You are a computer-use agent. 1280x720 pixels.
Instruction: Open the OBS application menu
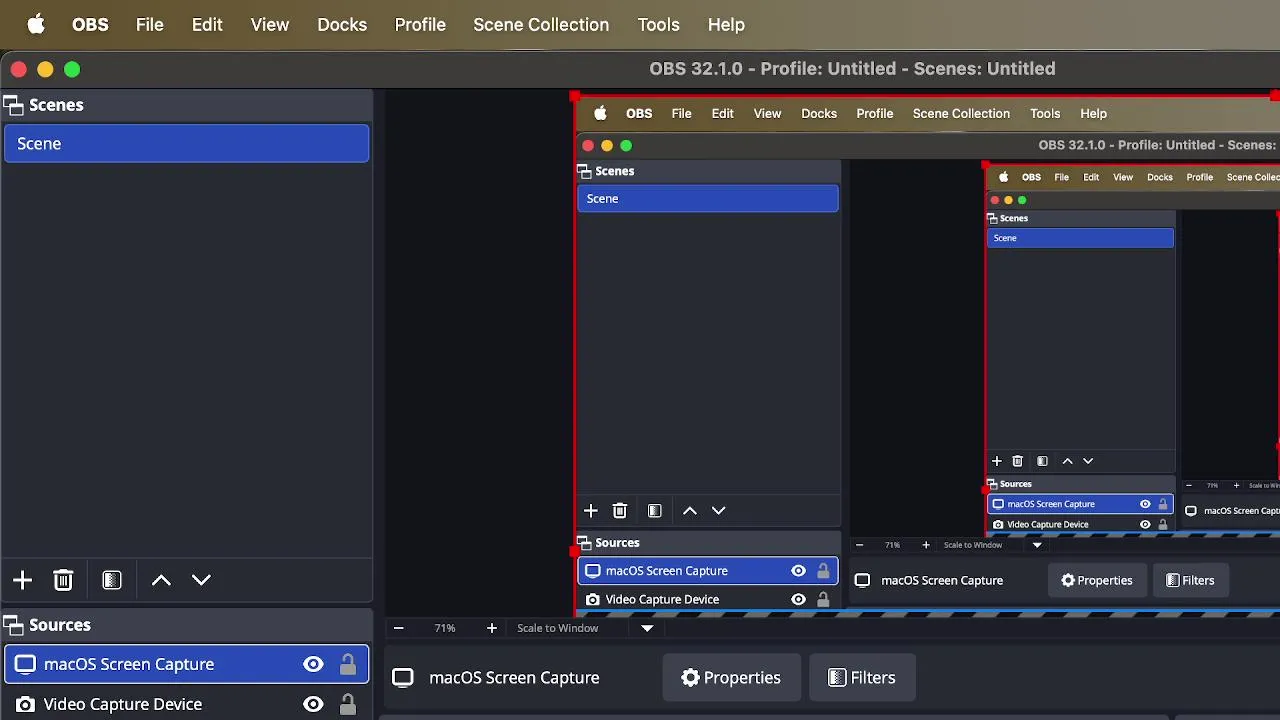click(x=90, y=24)
